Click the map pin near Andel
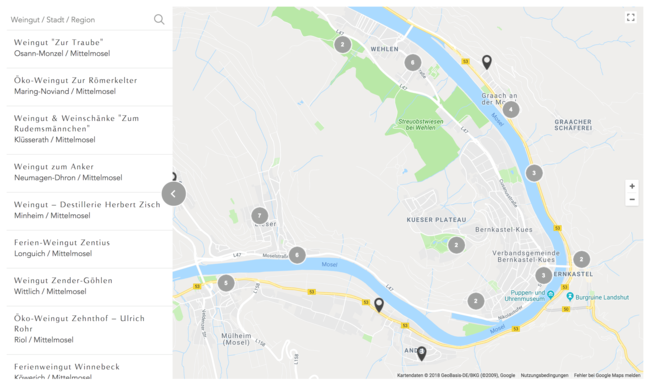 421,353
